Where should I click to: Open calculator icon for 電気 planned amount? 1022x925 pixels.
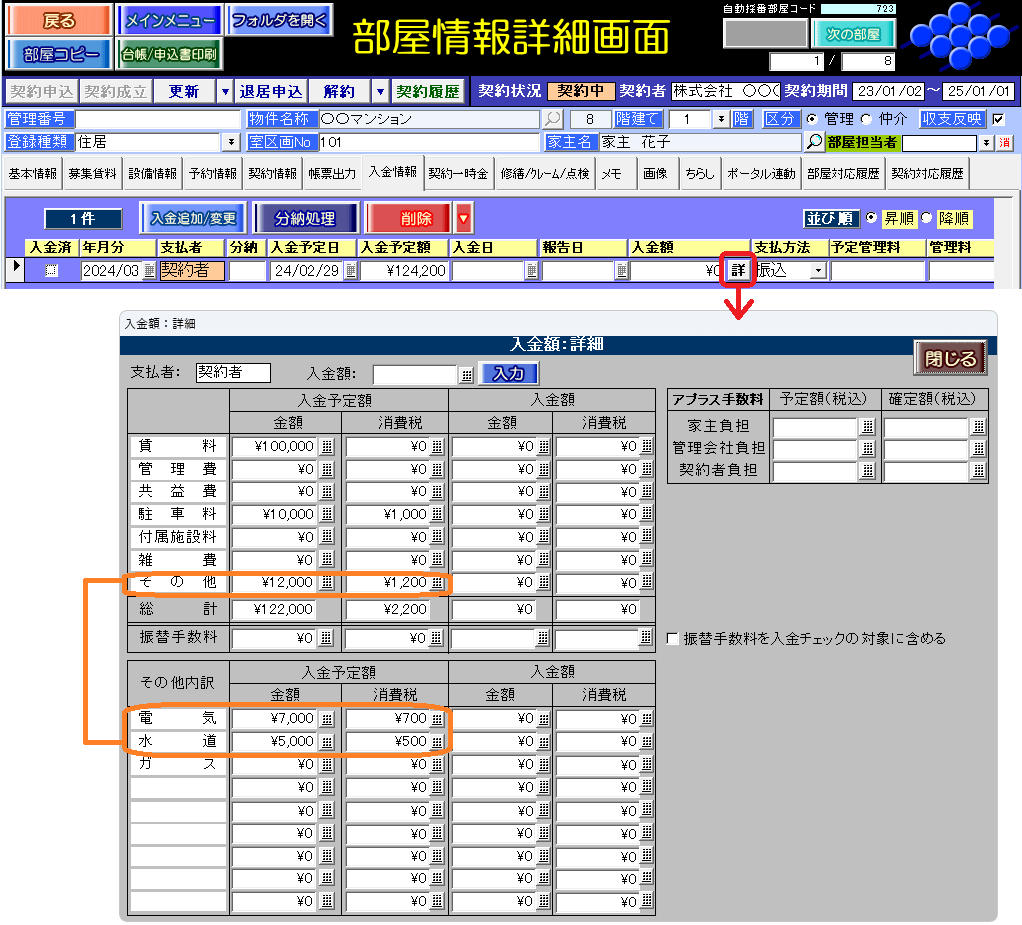327,719
